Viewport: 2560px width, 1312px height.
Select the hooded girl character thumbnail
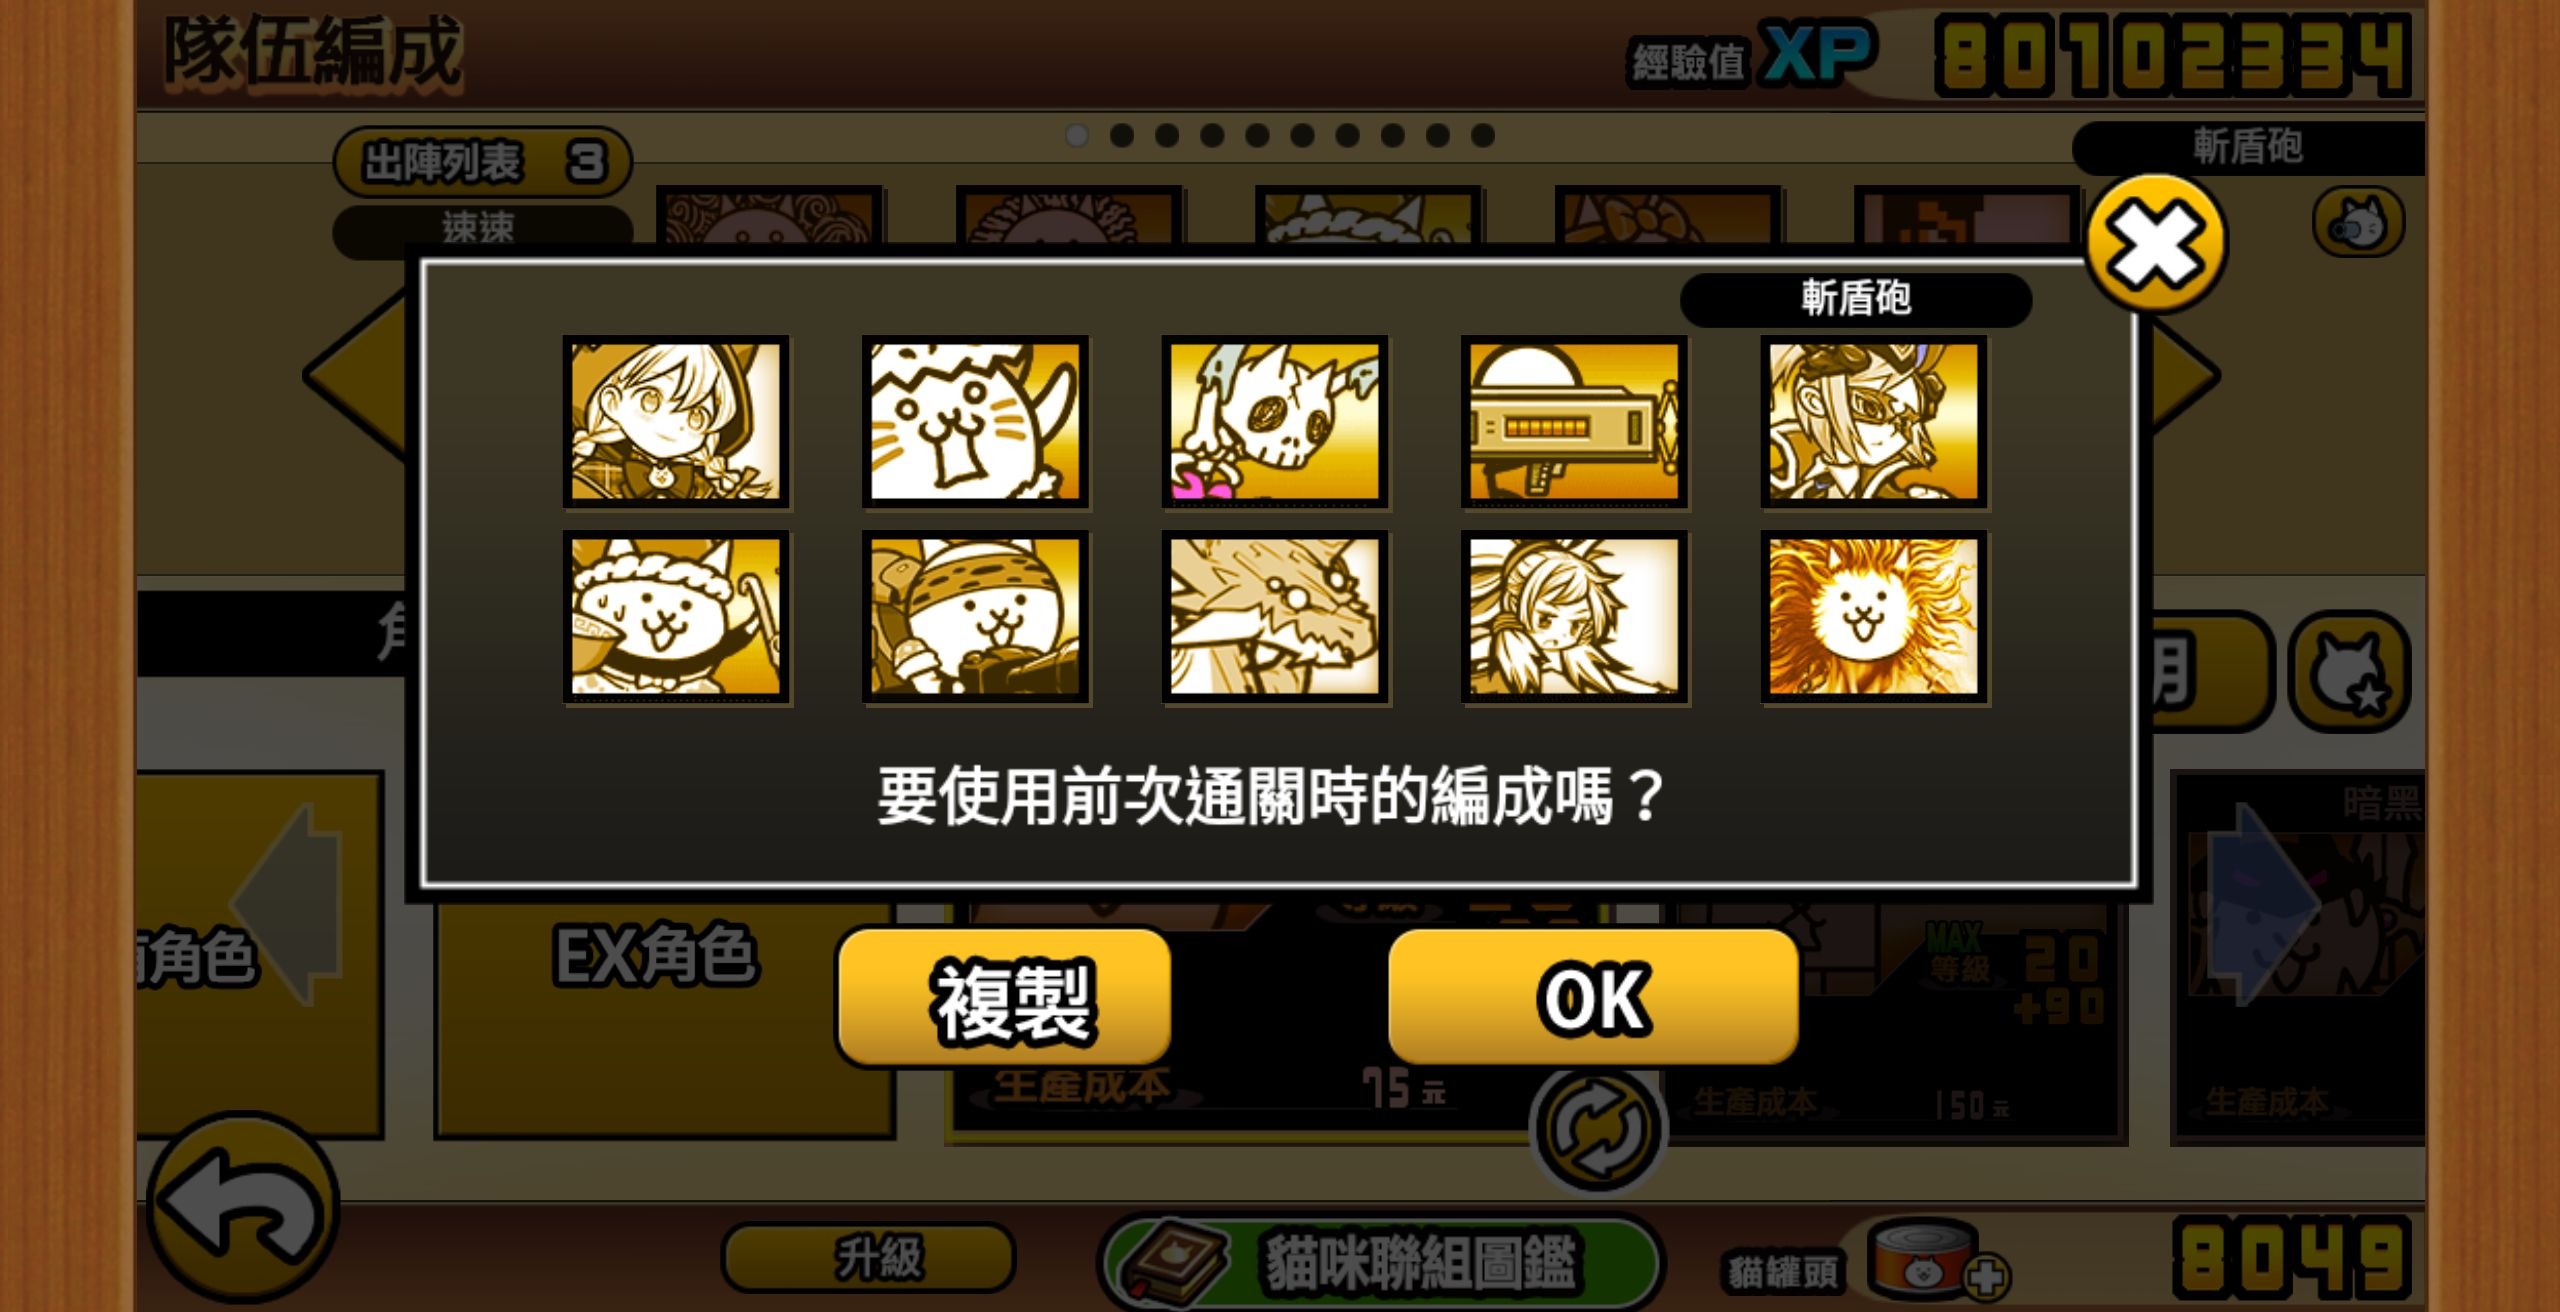point(676,422)
